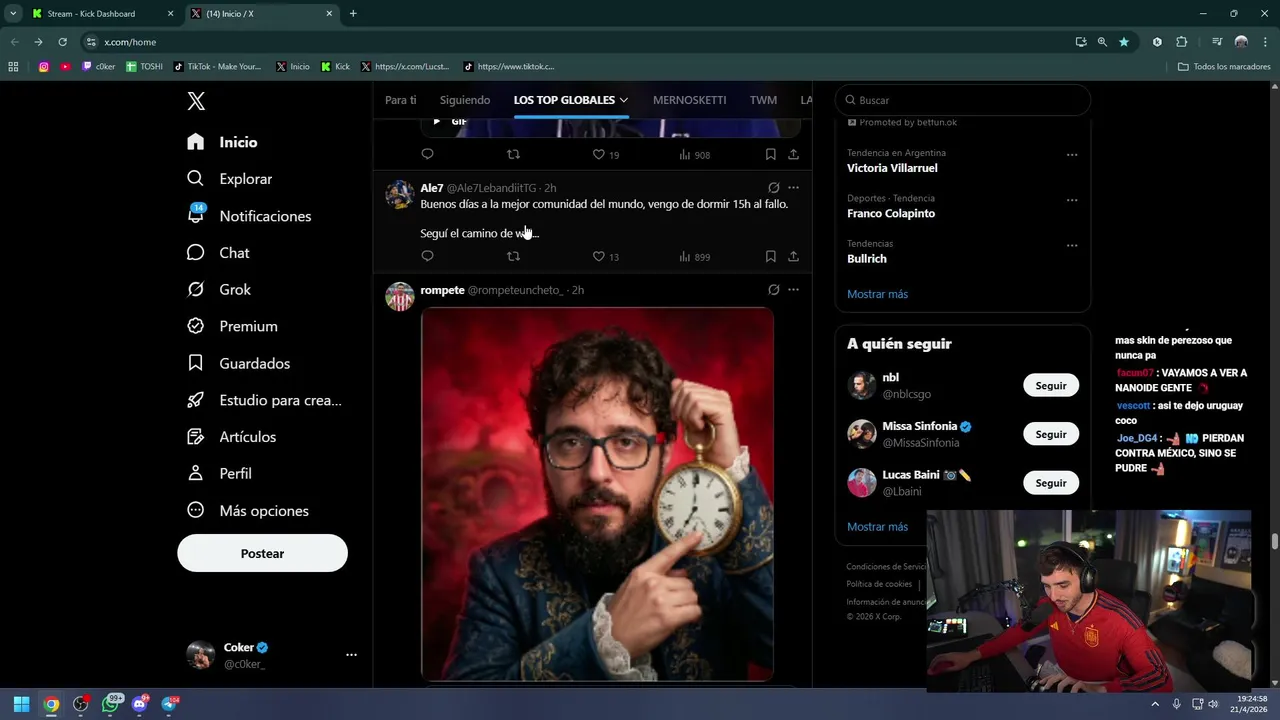Open options for Franco Colapinto trend
The image size is (1280, 720).
[1072, 200]
